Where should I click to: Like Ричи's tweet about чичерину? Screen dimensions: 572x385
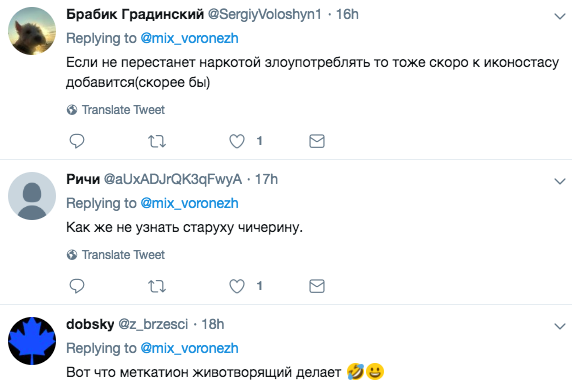coord(237,286)
